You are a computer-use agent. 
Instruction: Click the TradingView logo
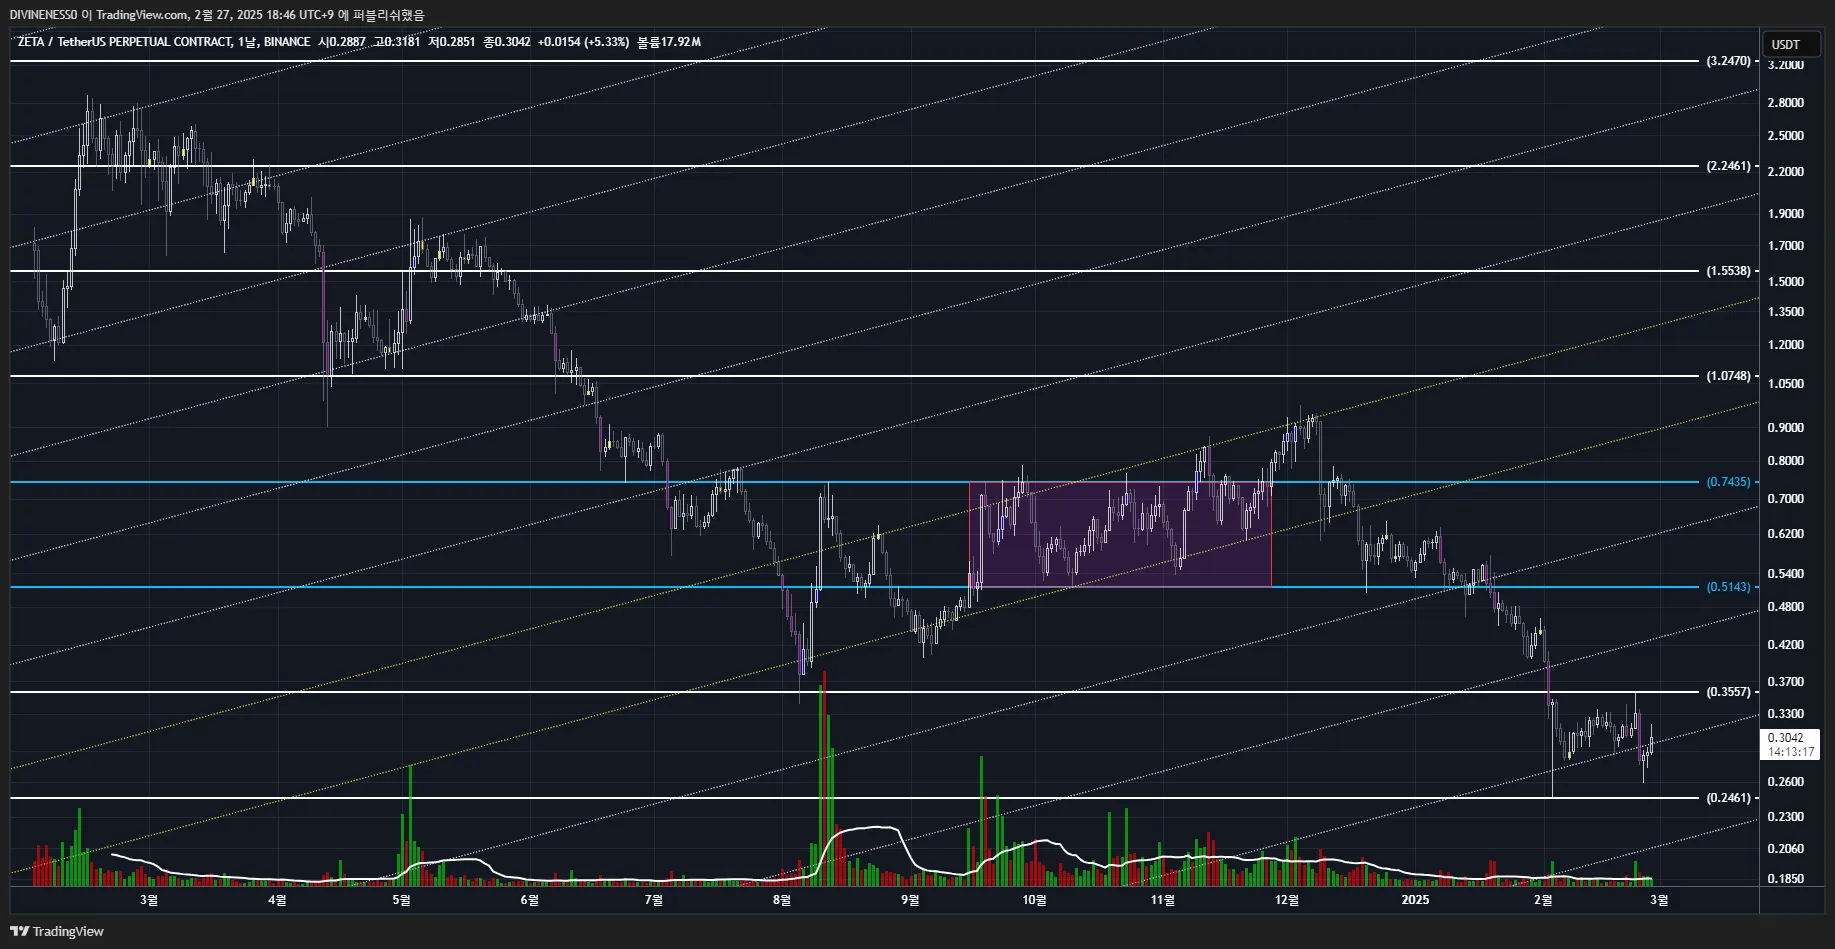tap(57, 931)
